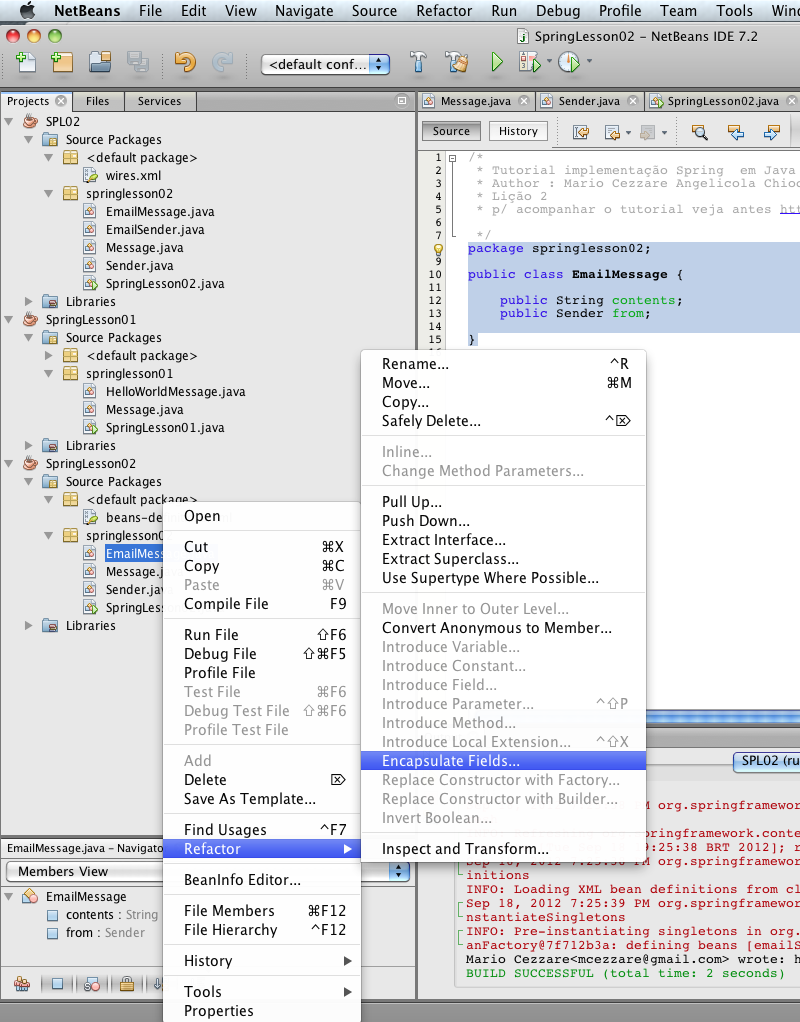Switch editor to History view
The image size is (800, 1022).
pyautogui.click(x=518, y=131)
